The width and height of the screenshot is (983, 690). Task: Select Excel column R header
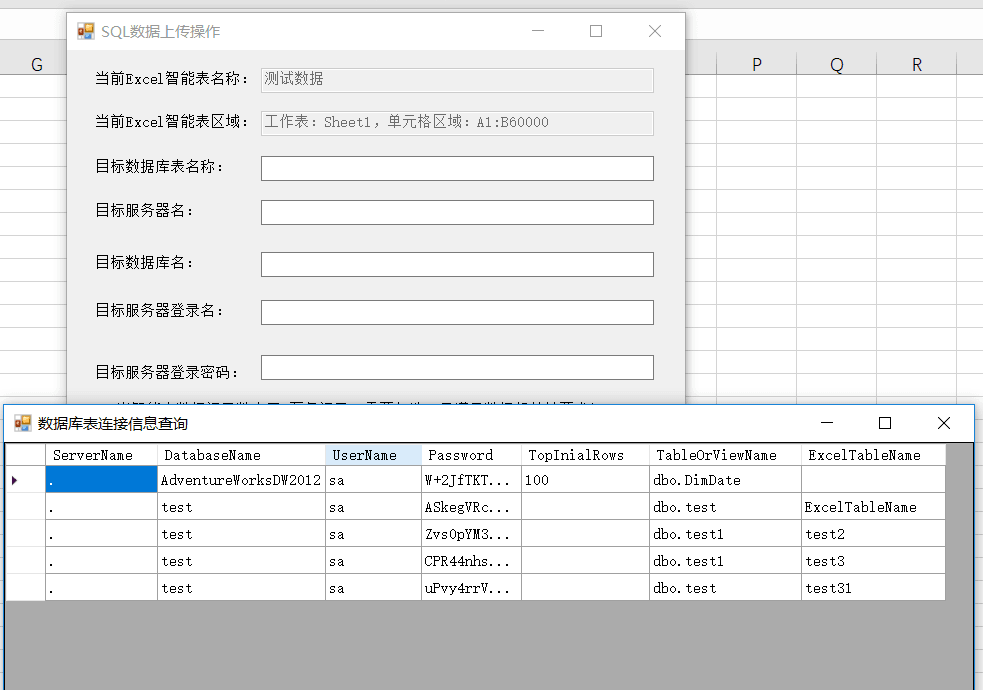(917, 64)
